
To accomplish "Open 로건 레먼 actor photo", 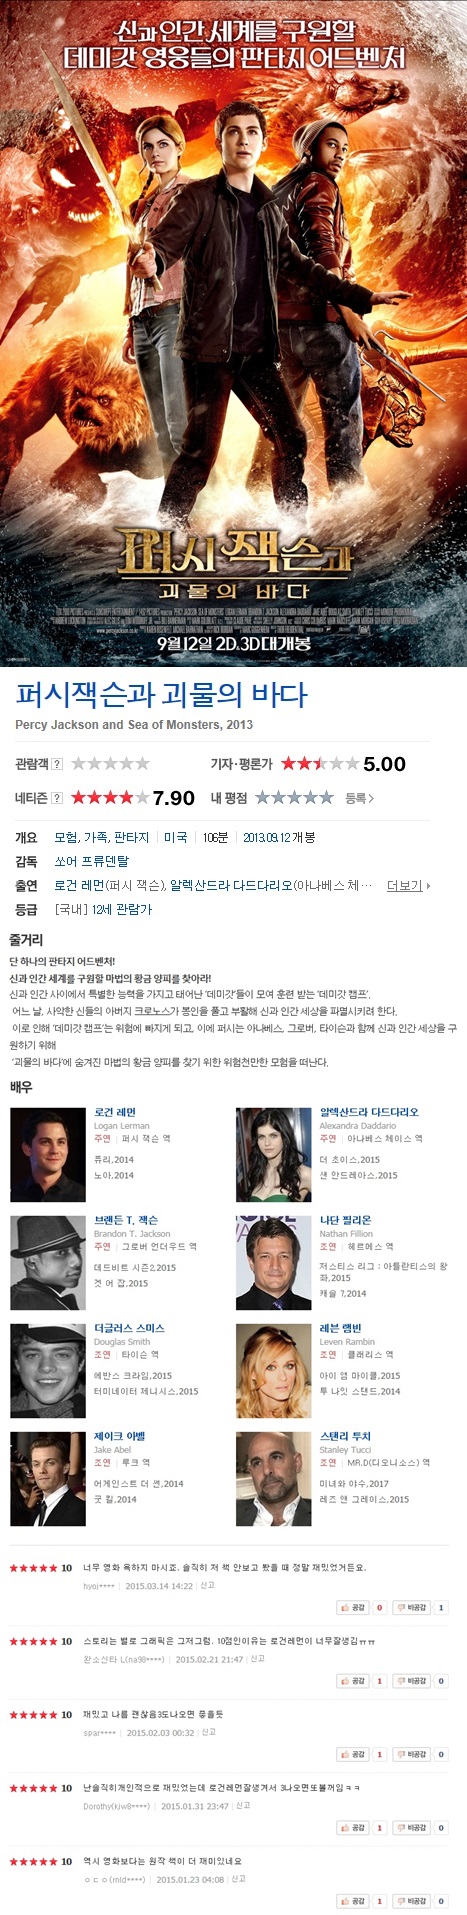I will [x=48, y=1155].
